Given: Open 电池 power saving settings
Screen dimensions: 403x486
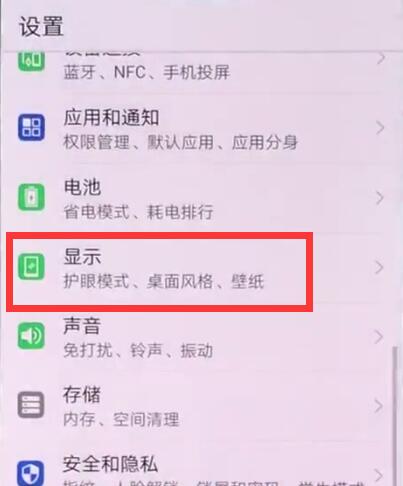Looking at the screenshot, I should point(201,198).
